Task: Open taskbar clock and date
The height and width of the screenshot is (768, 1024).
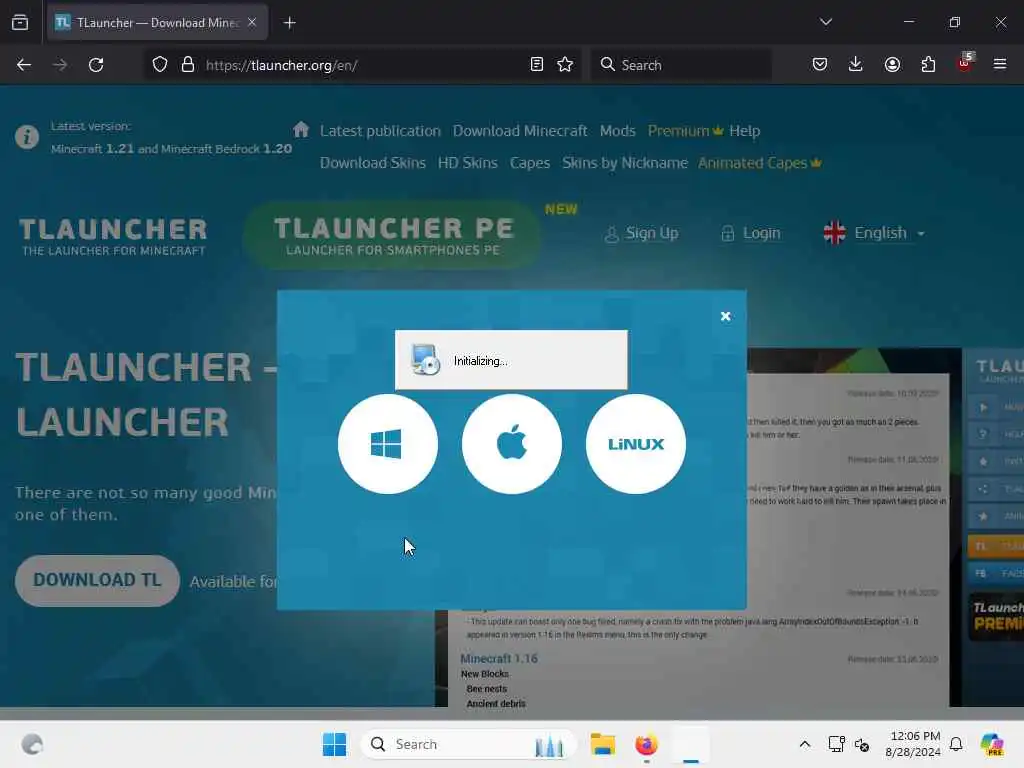Action: point(913,744)
